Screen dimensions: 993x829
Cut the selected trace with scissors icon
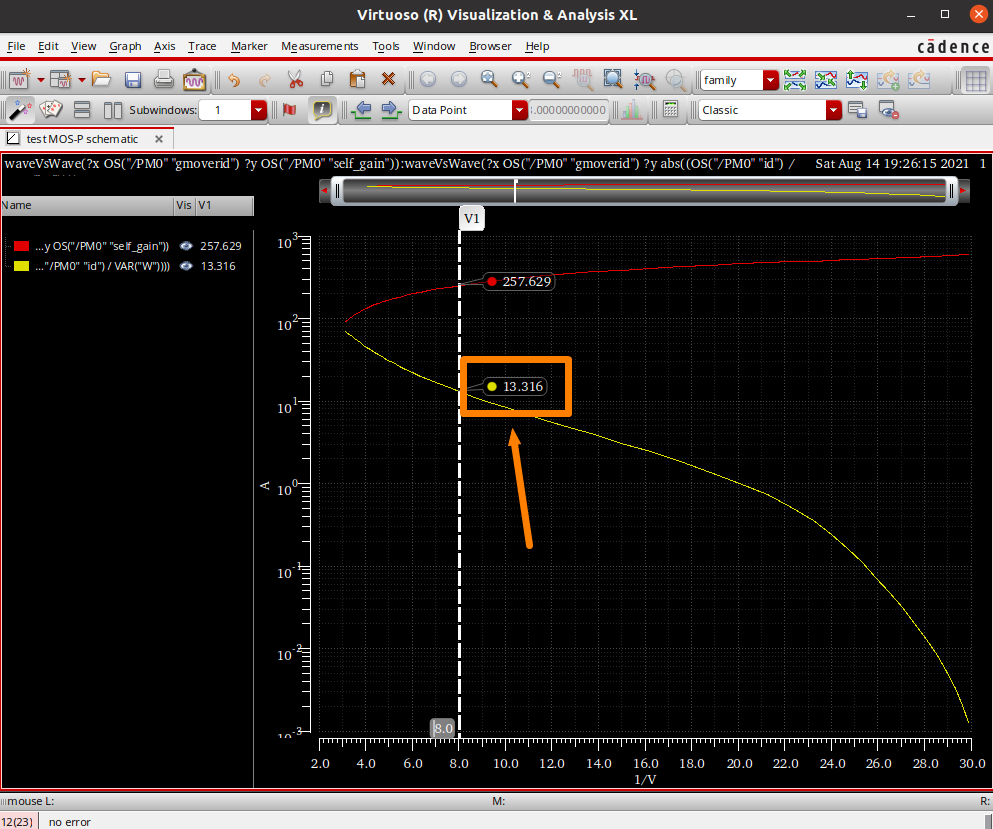pos(295,80)
